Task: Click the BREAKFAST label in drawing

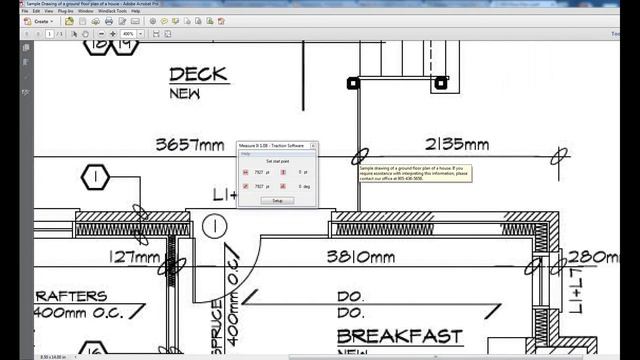Action: click(400, 336)
